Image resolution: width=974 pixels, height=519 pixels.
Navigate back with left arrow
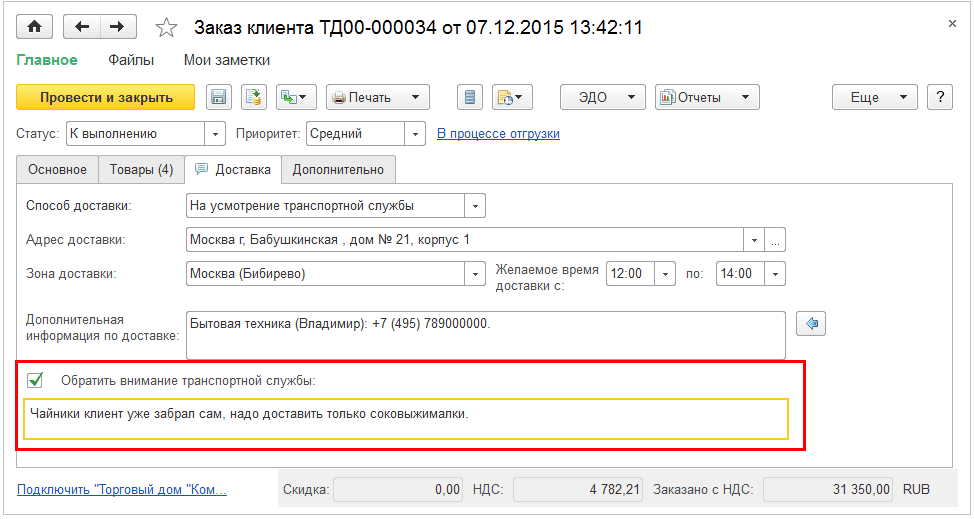tap(81, 27)
